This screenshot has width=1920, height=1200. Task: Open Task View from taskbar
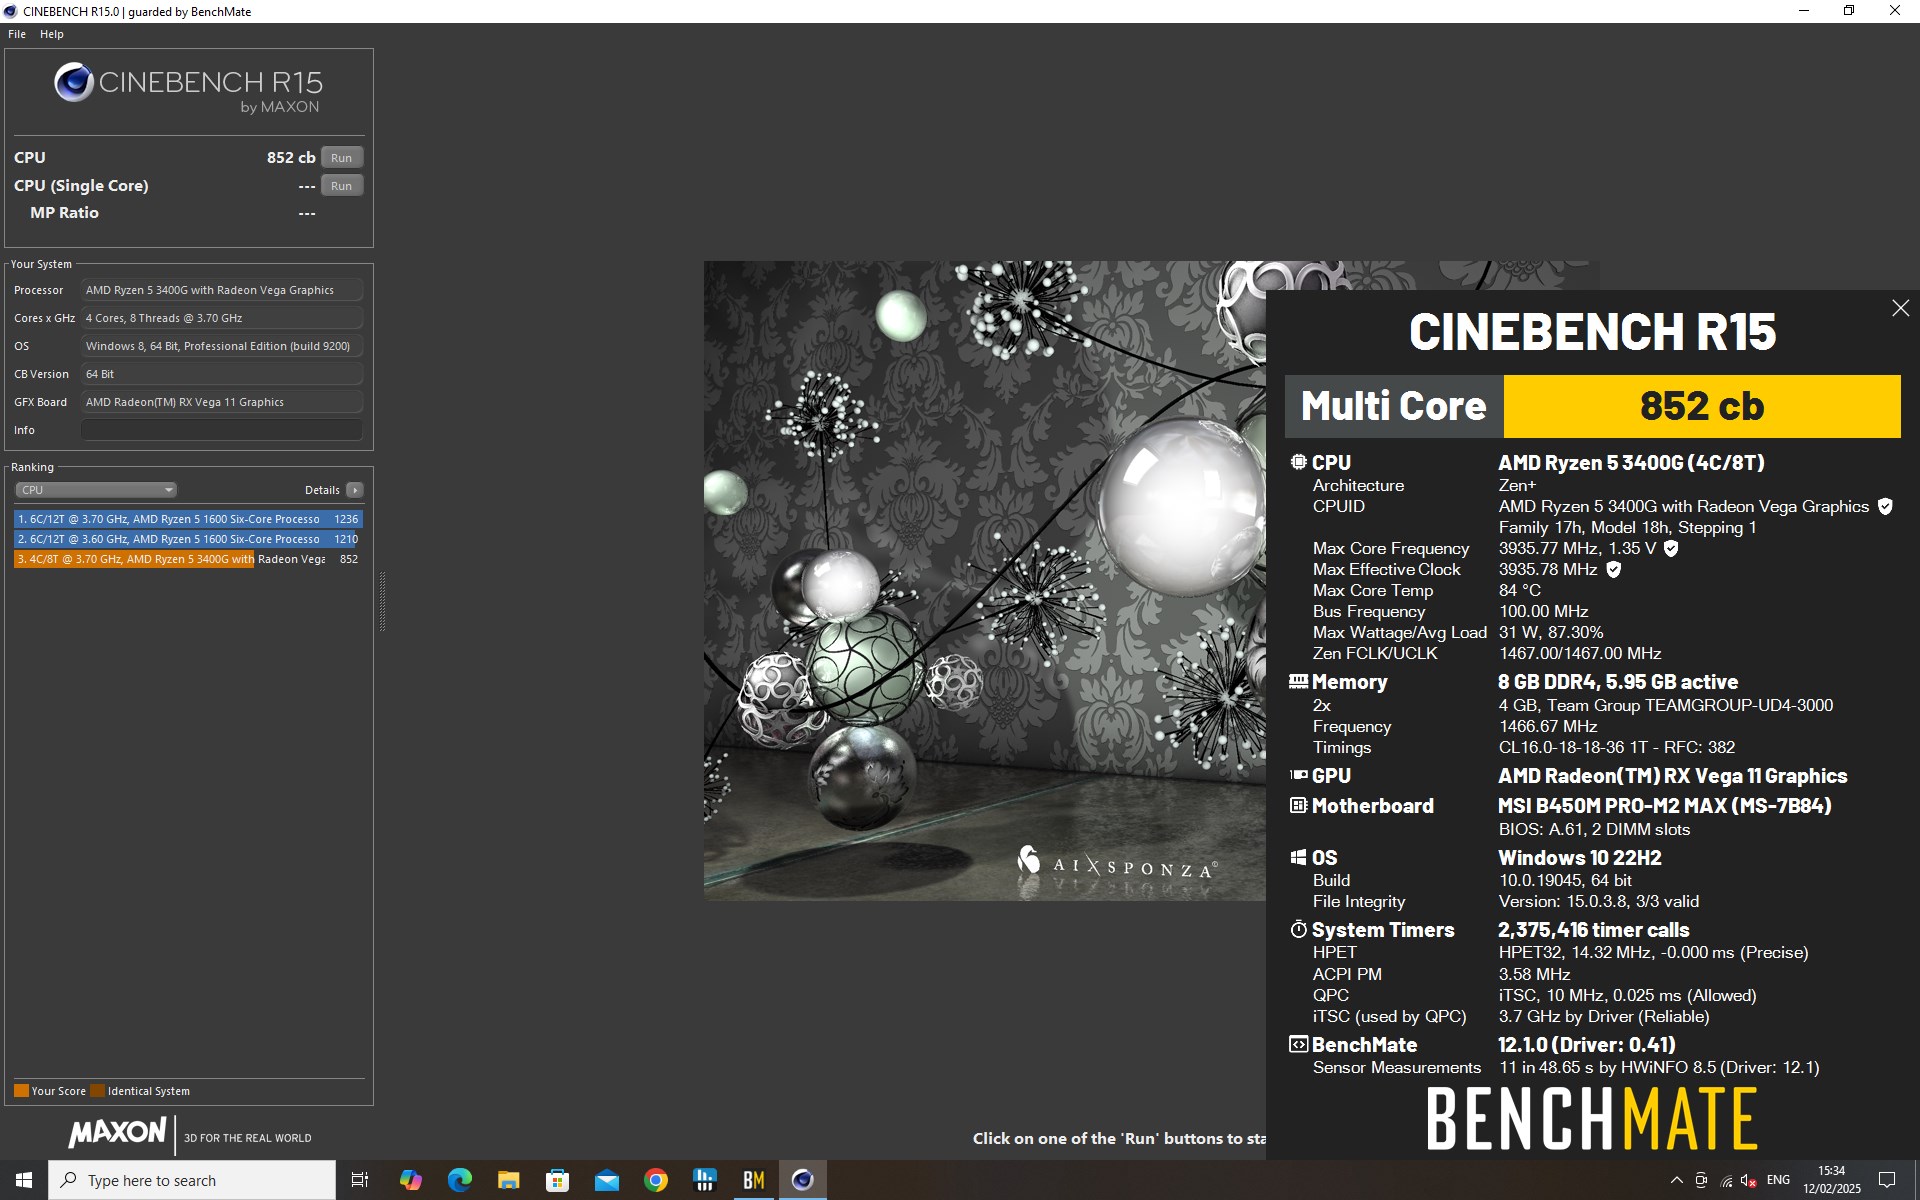pyautogui.click(x=359, y=1180)
